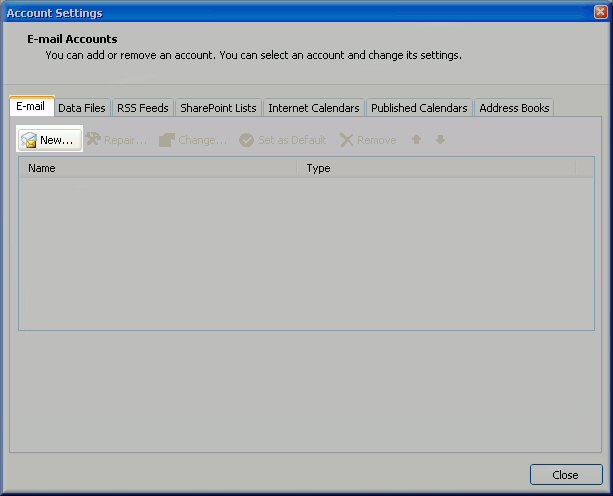The width and height of the screenshot is (613, 496).
Task: Sort accounts by the Name column header
Action: [x=160, y=168]
